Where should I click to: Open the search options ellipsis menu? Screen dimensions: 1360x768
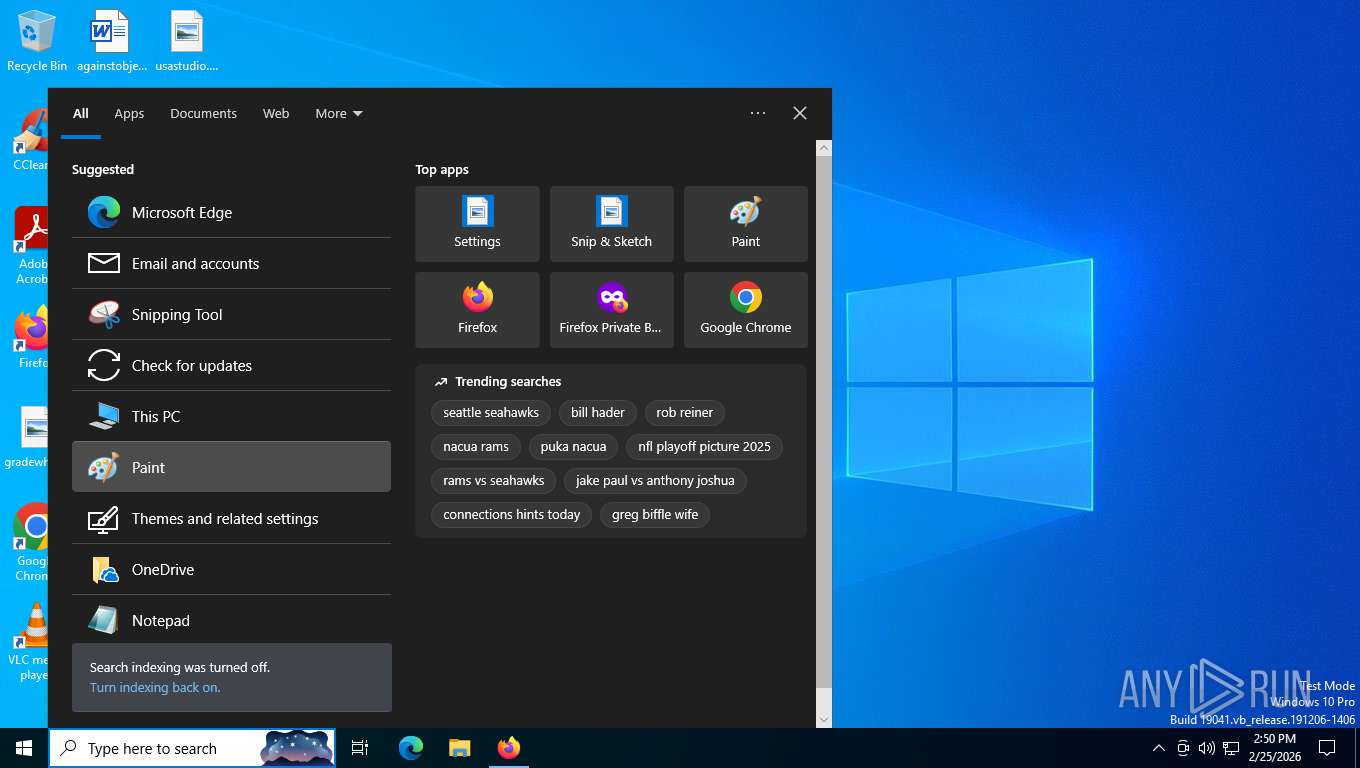click(758, 113)
